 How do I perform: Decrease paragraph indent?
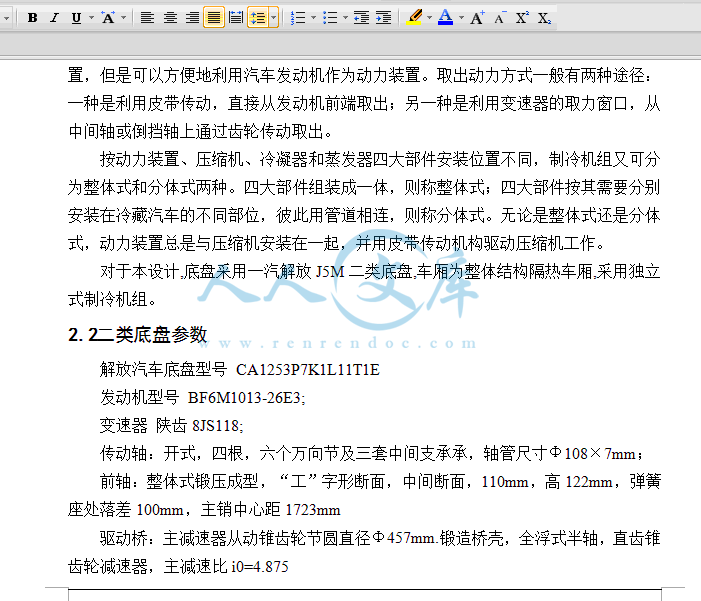click(361, 18)
